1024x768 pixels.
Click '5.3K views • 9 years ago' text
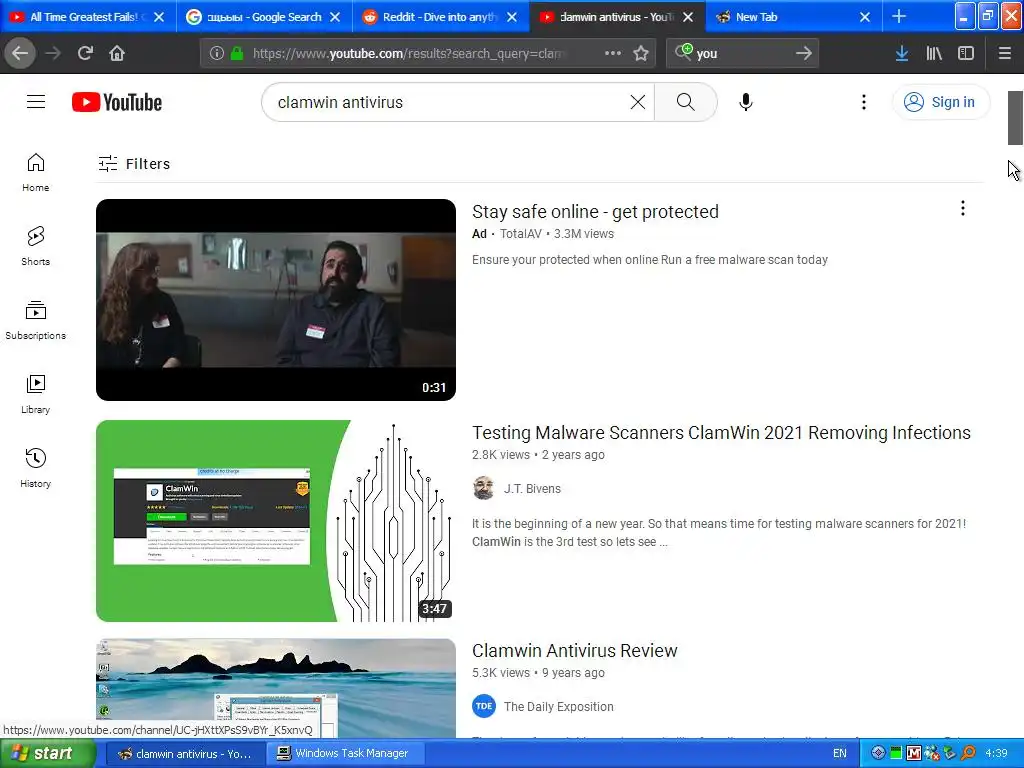click(538, 673)
